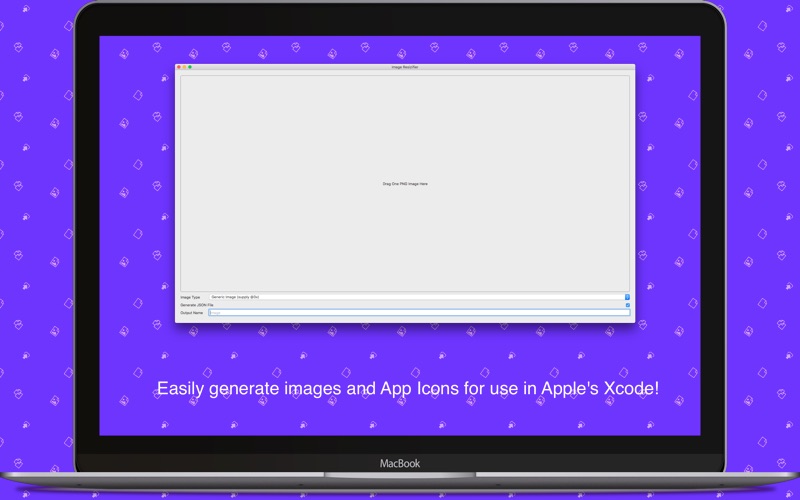This screenshot has width=800, height=500.
Task: Click the Image Resizifier window title
Action: (x=405, y=67)
